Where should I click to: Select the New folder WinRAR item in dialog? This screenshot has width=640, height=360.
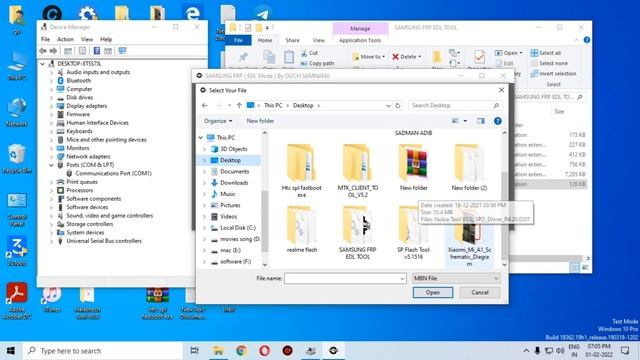tap(413, 167)
